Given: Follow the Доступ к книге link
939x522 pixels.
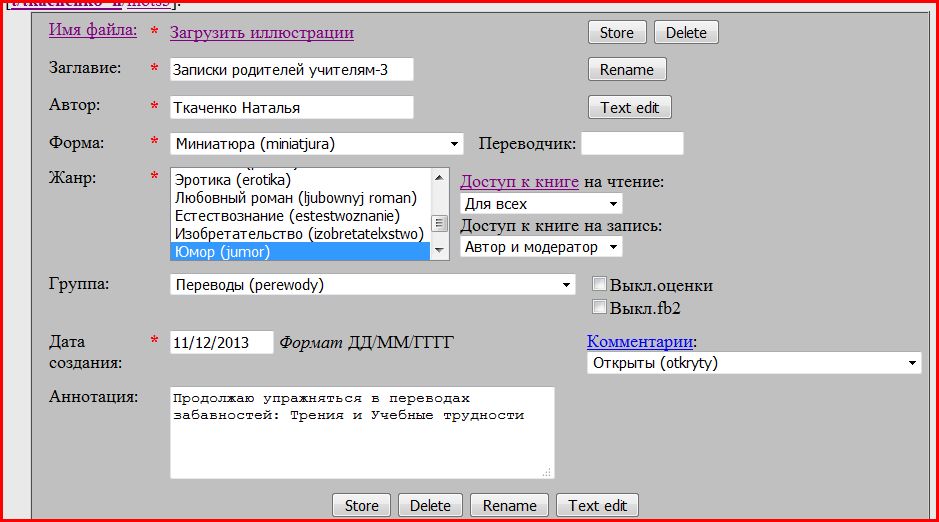Looking at the screenshot, I should (x=519, y=182).
